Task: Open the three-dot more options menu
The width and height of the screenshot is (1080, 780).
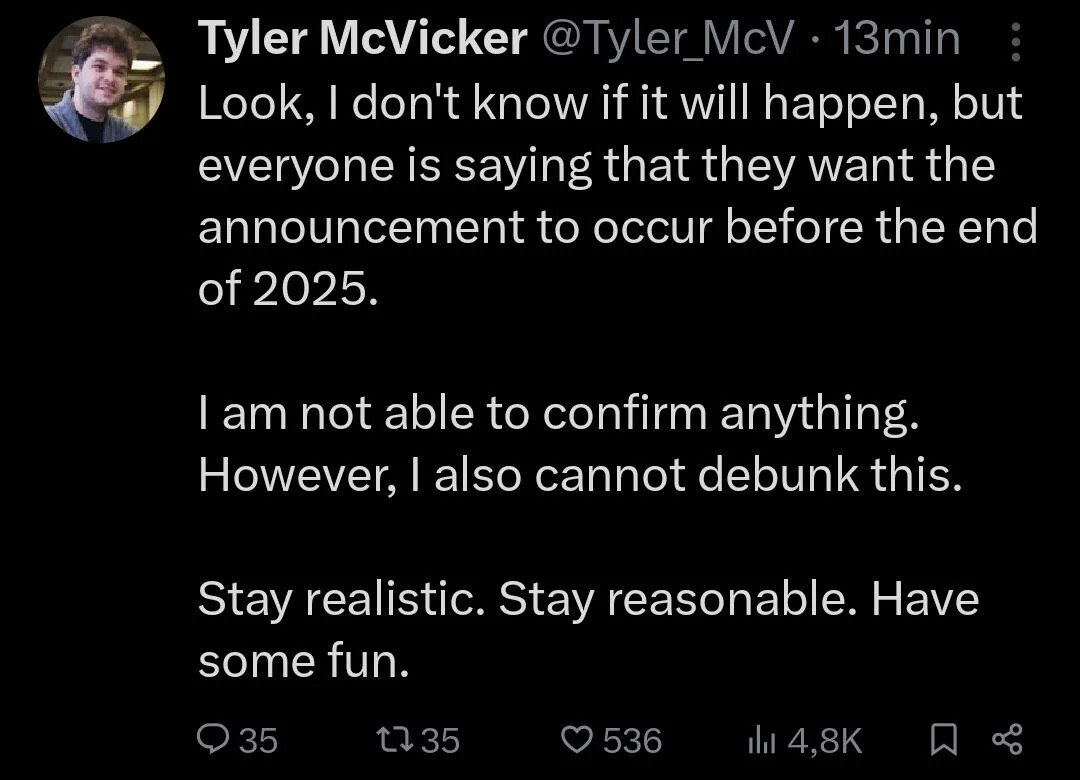Action: pyautogui.click(x=1016, y=42)
